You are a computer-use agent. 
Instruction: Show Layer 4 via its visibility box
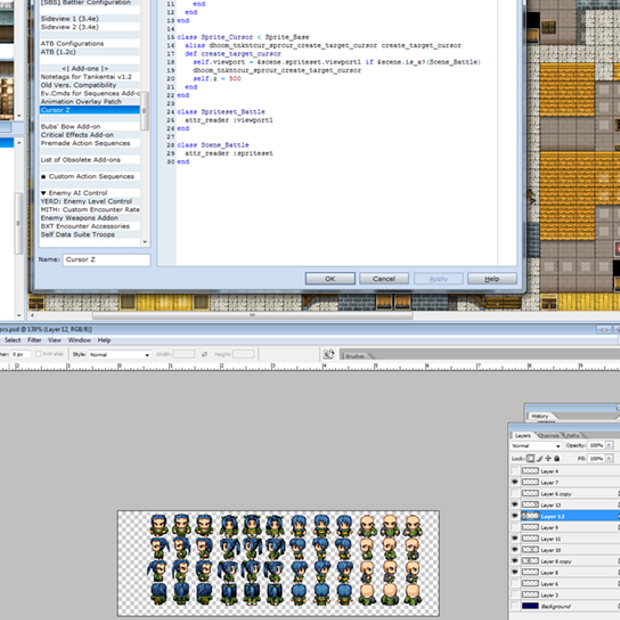point(516,471)
